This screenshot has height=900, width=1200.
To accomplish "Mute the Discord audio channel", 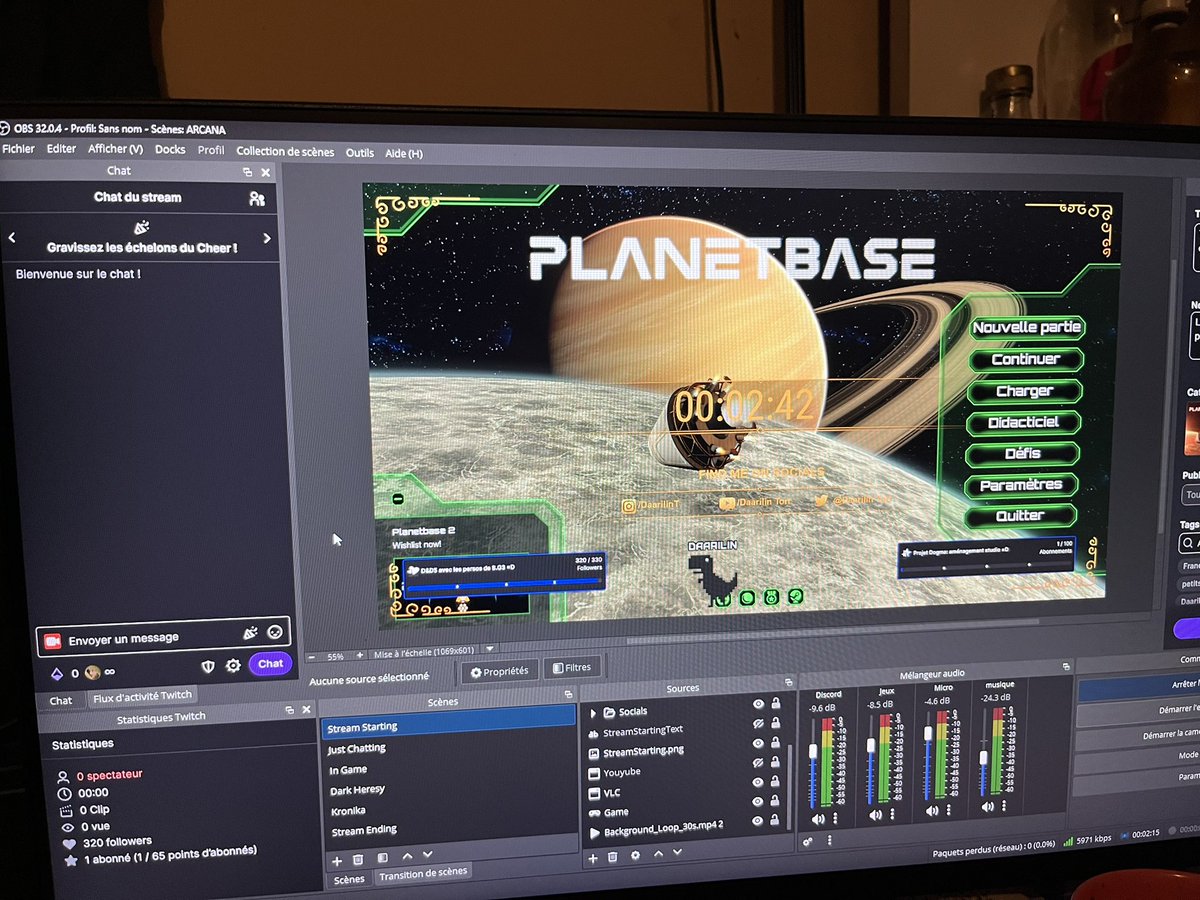I will coord(817,819).
